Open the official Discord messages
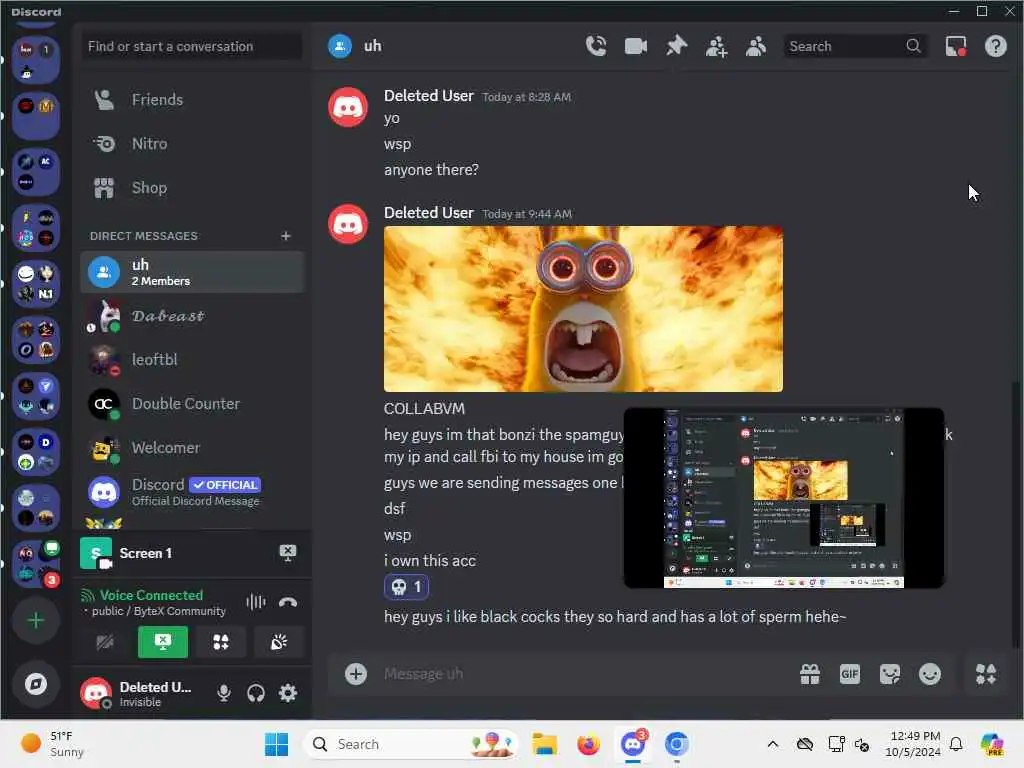 point(192,492)
